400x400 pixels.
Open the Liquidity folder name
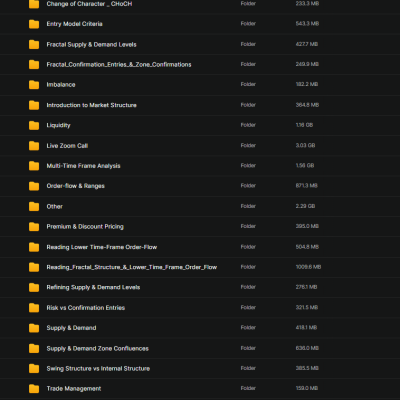tap(58, 125)
